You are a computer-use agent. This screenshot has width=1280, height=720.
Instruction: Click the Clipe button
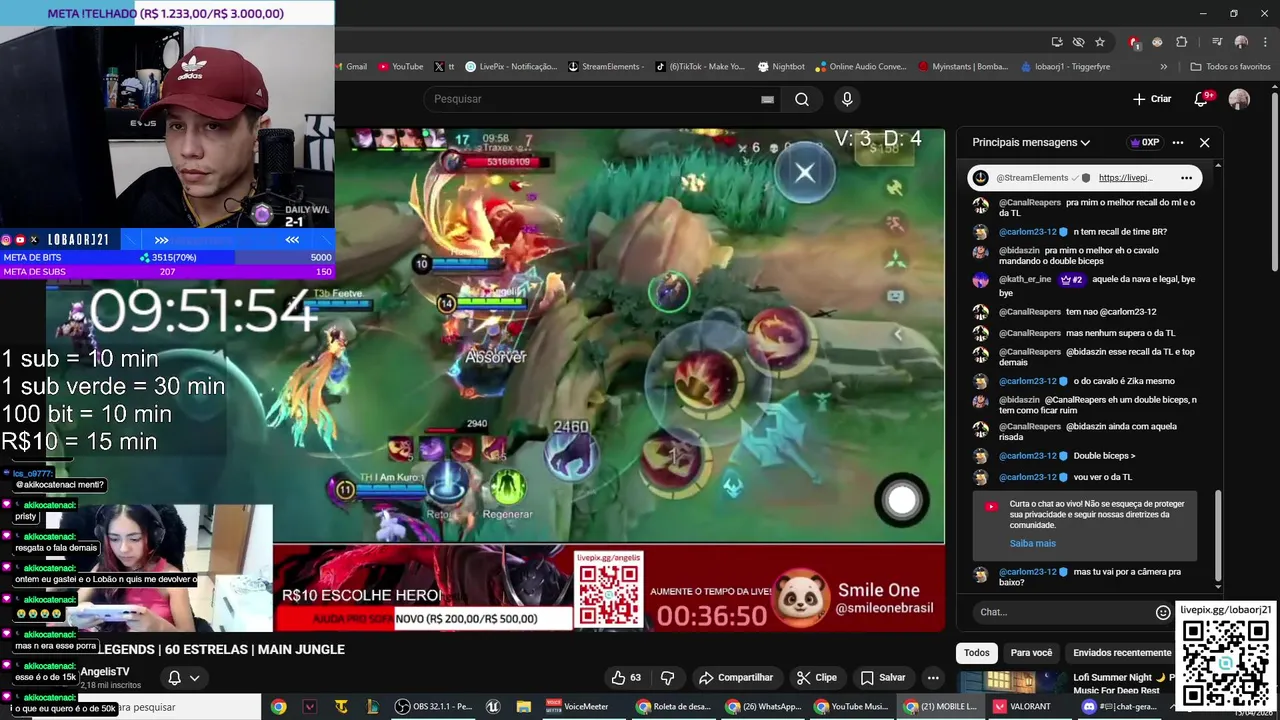click(817, 677)
